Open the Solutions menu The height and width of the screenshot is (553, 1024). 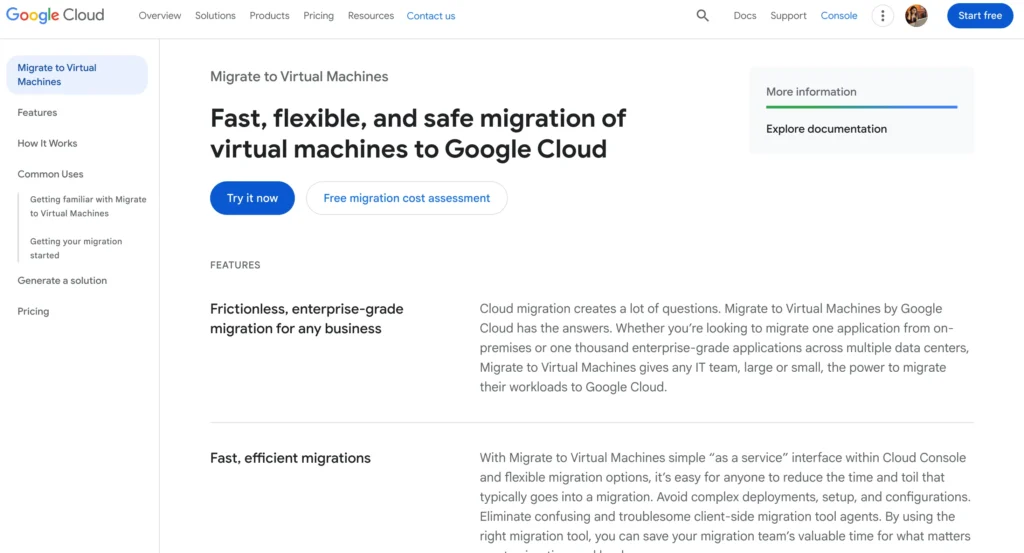pos(215,16)
